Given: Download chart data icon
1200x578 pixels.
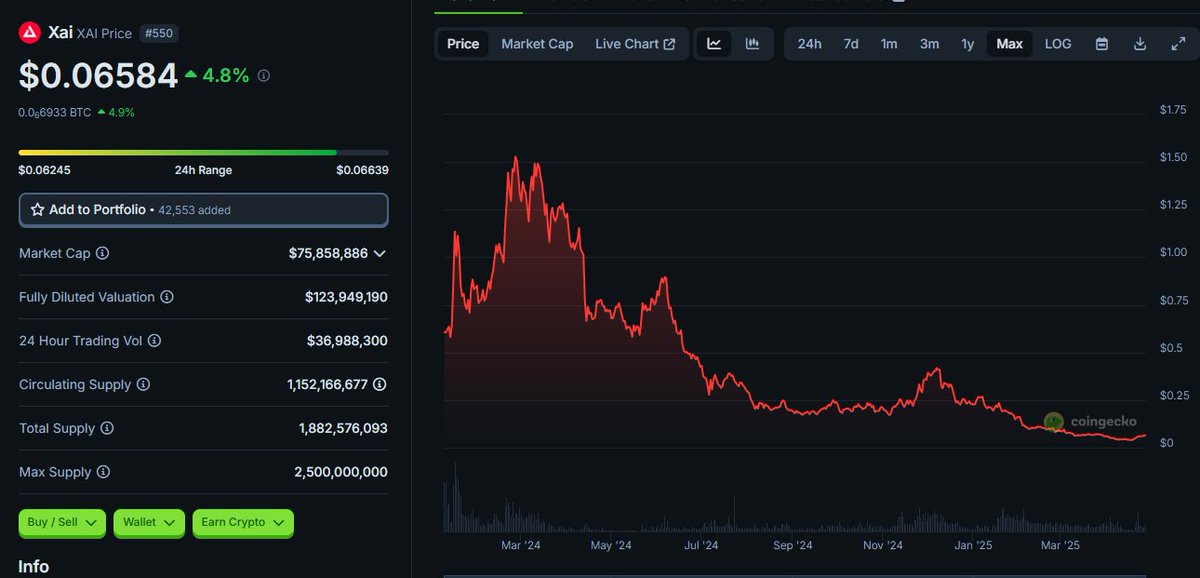Looking at the screenshot, I should click(1140, 44).
